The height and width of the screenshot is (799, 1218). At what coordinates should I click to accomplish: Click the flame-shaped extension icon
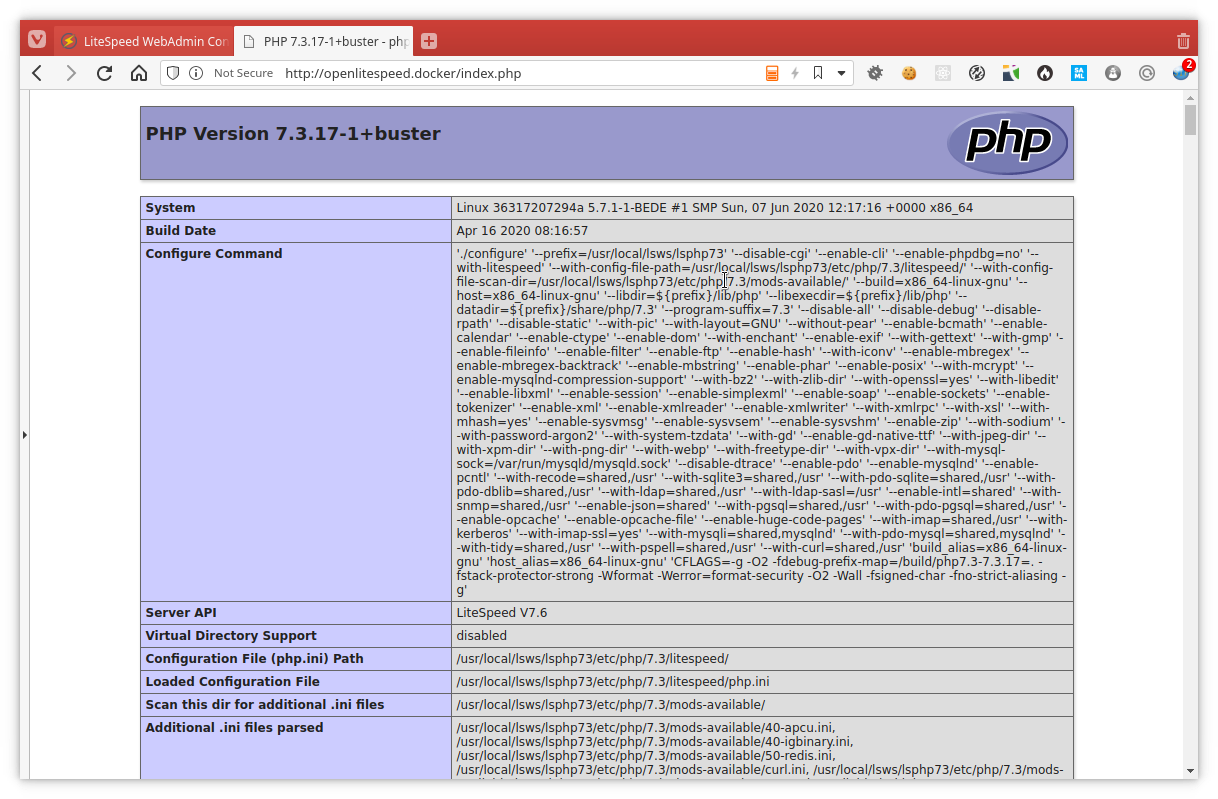click(1044, 73)
